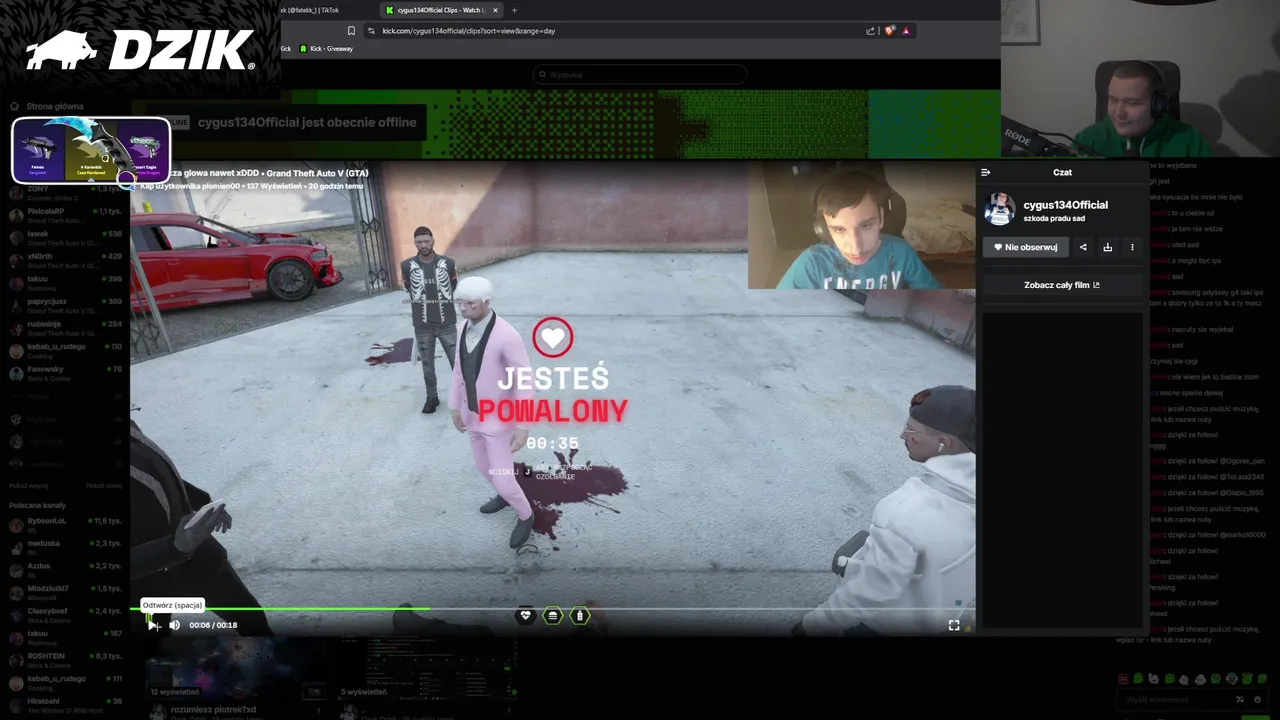The height and width of the screenshot is (720, 1280).
Task: Click clip title Grand Theft Auto V text
Action: [317, 173]
